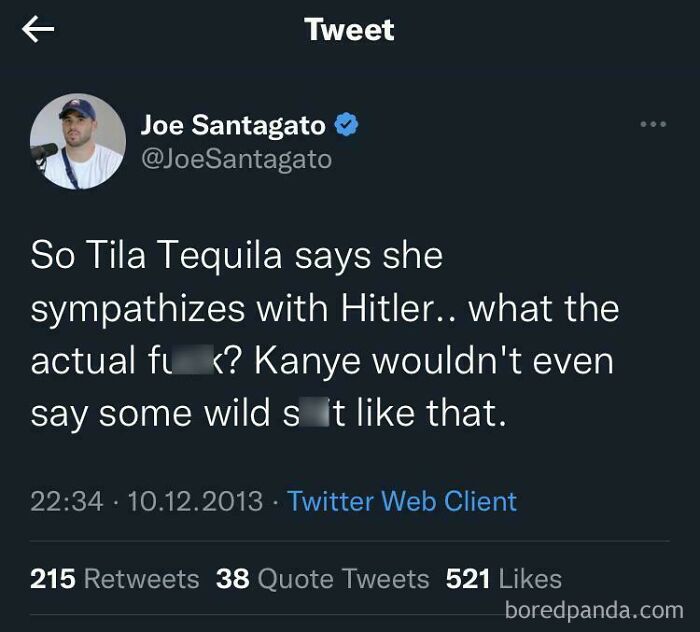Viewport: 700px width, 632px height.
Task: Click the 22:34 timestamp
Action: tap(67, 501)
